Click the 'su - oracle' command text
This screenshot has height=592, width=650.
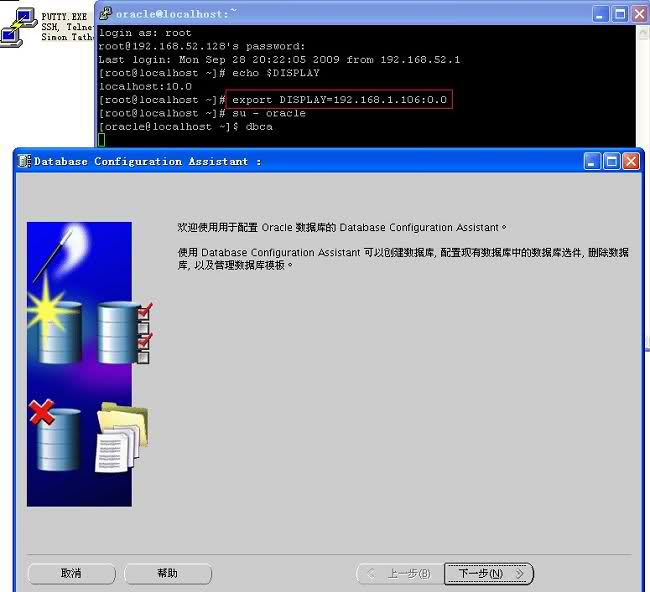tap(269, 113)
